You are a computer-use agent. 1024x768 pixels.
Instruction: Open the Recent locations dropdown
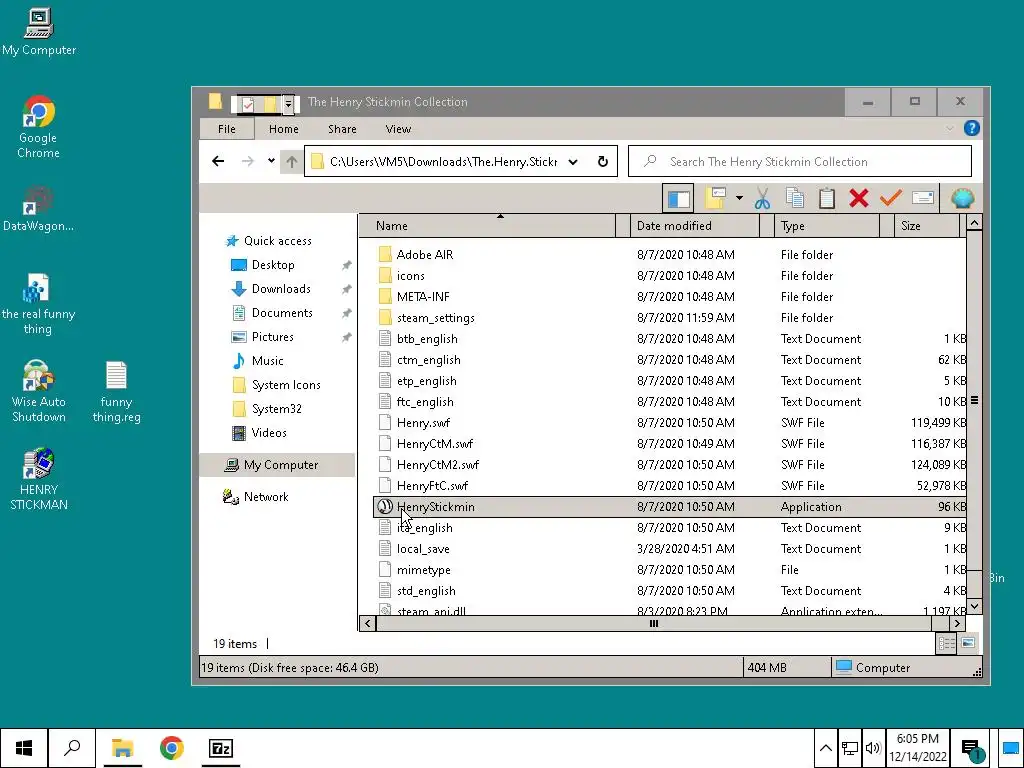(271, 161)
